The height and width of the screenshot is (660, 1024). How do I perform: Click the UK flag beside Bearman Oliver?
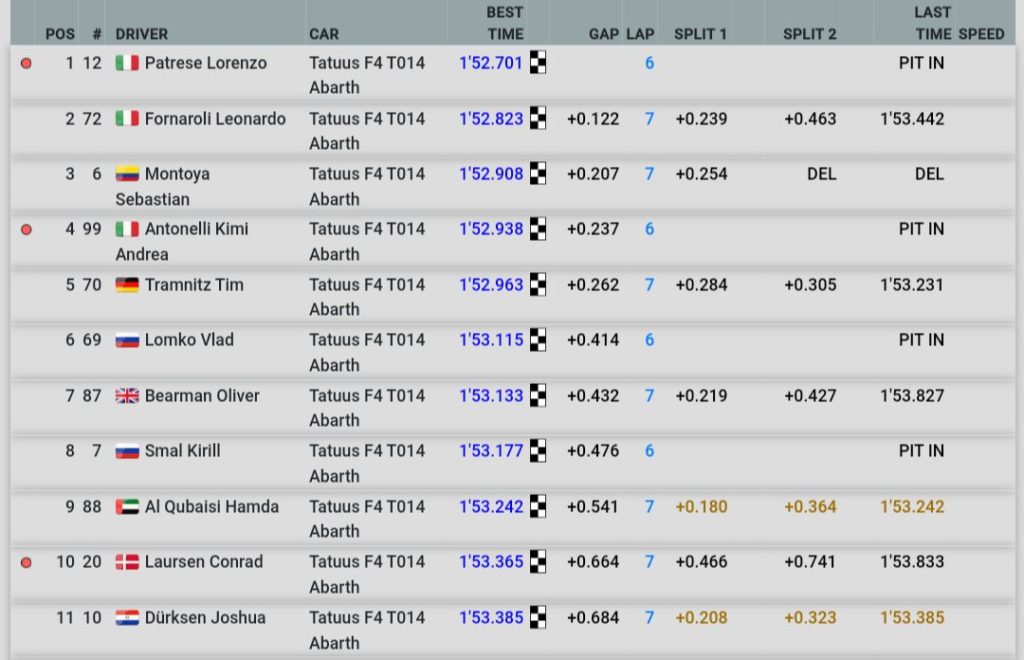pyautogui.click(x=127, y=396)
